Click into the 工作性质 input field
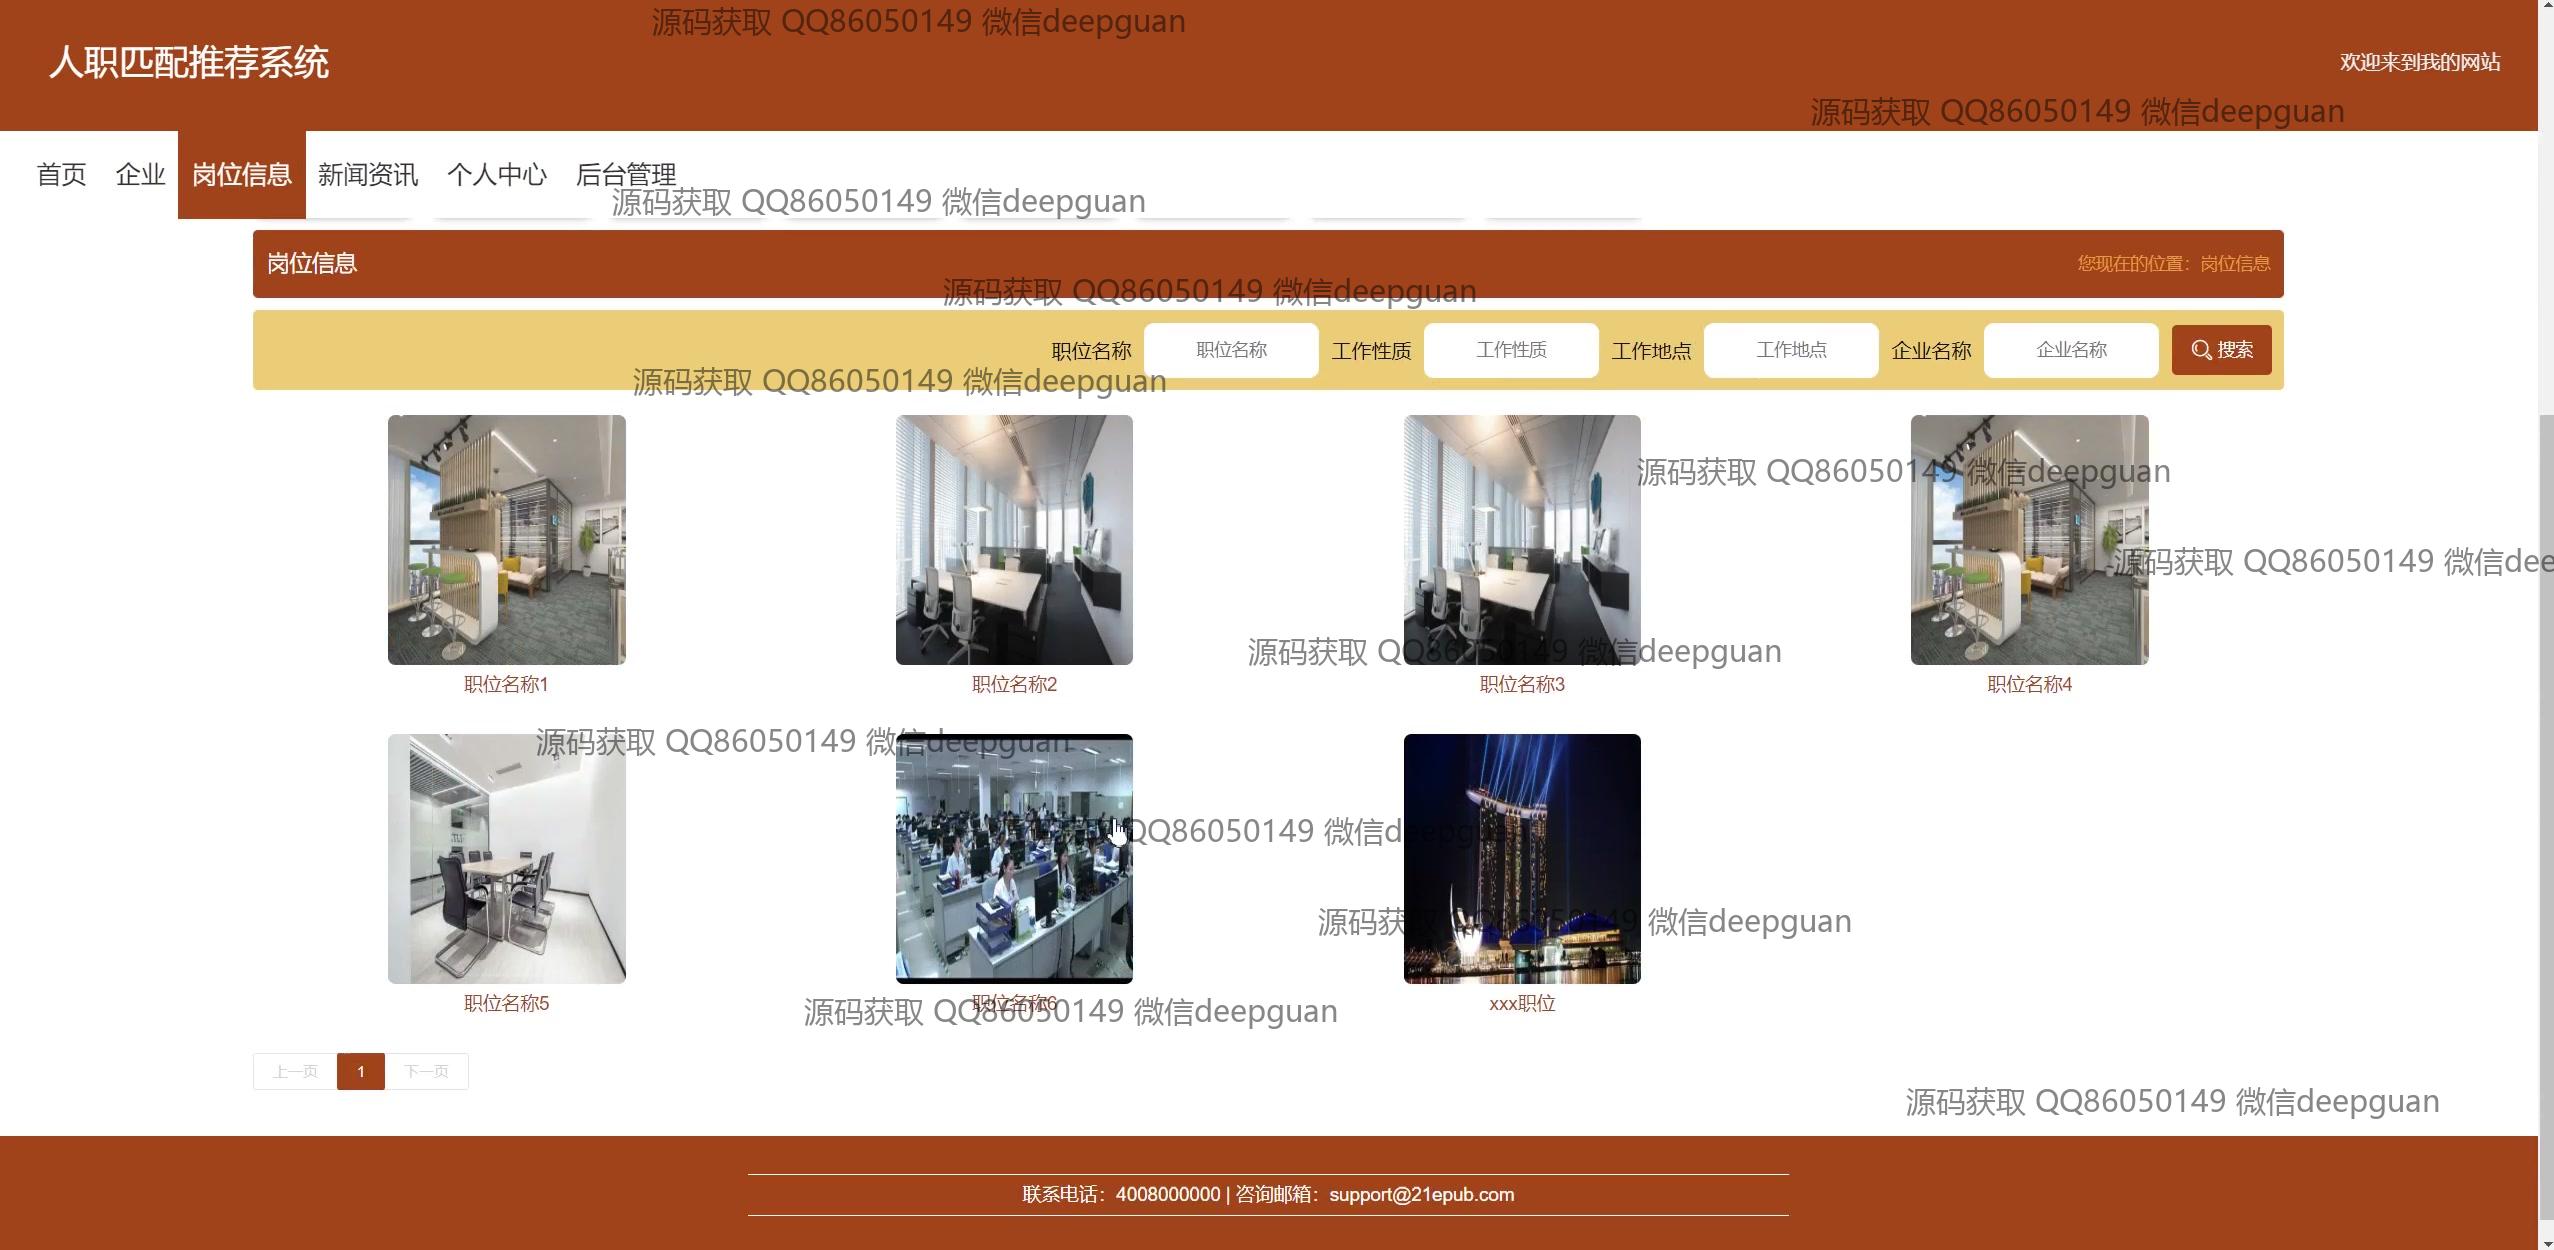Viewport: 2554px width, 1250px height. click(1510, 350)
